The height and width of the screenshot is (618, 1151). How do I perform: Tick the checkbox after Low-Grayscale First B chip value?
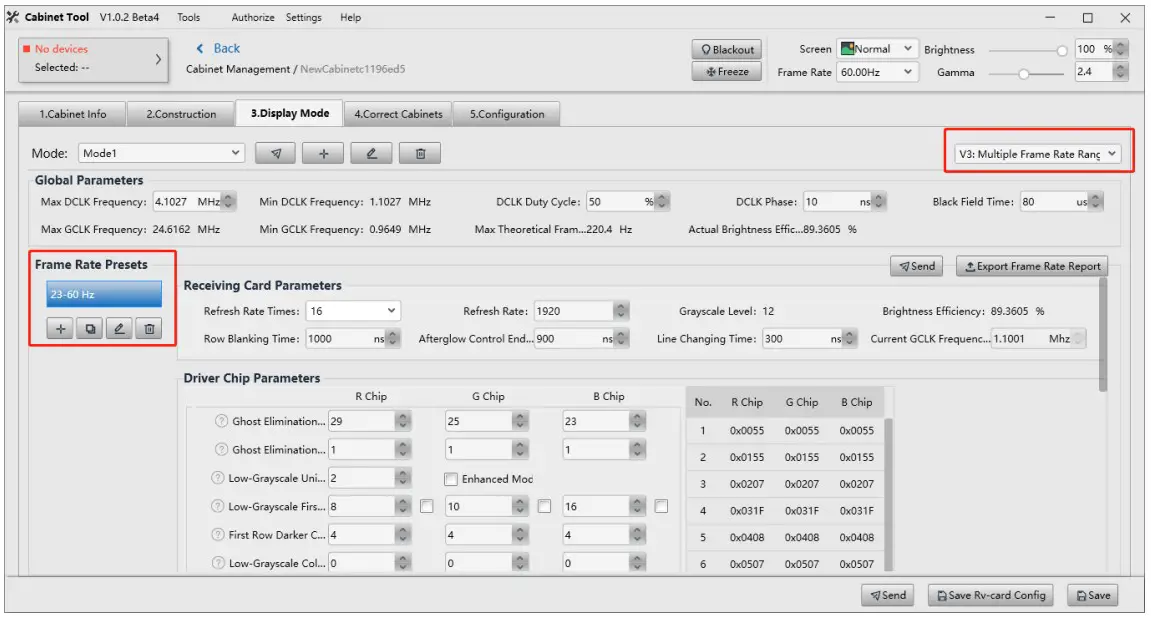point(661,507)
